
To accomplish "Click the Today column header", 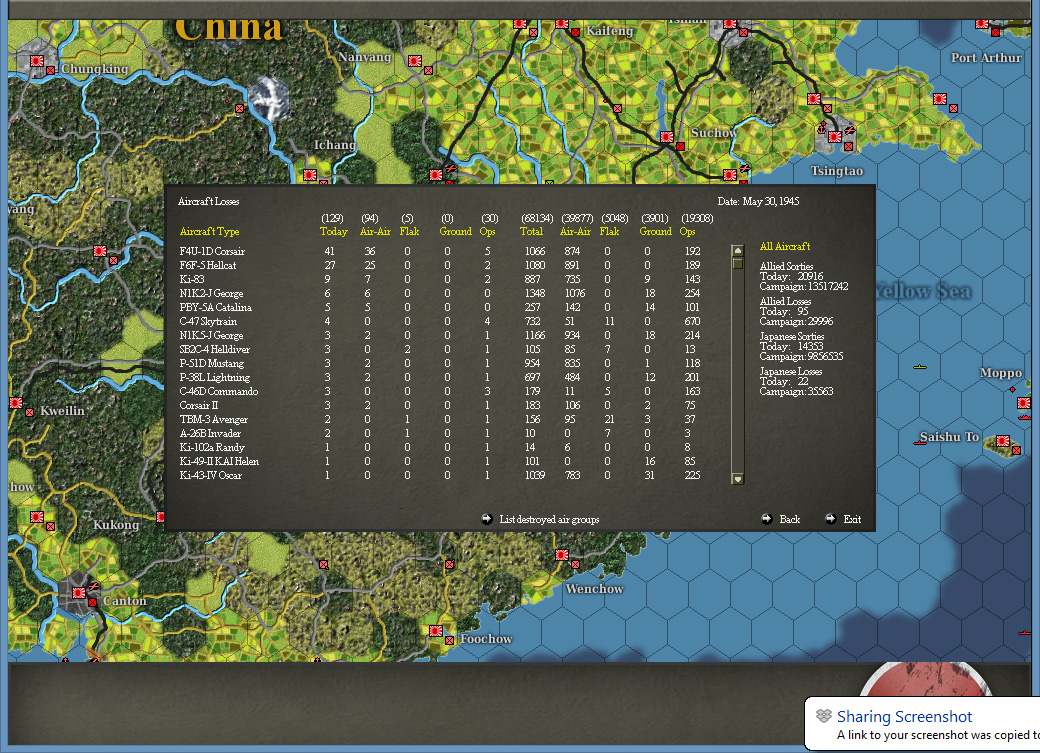I will point(333,232).
